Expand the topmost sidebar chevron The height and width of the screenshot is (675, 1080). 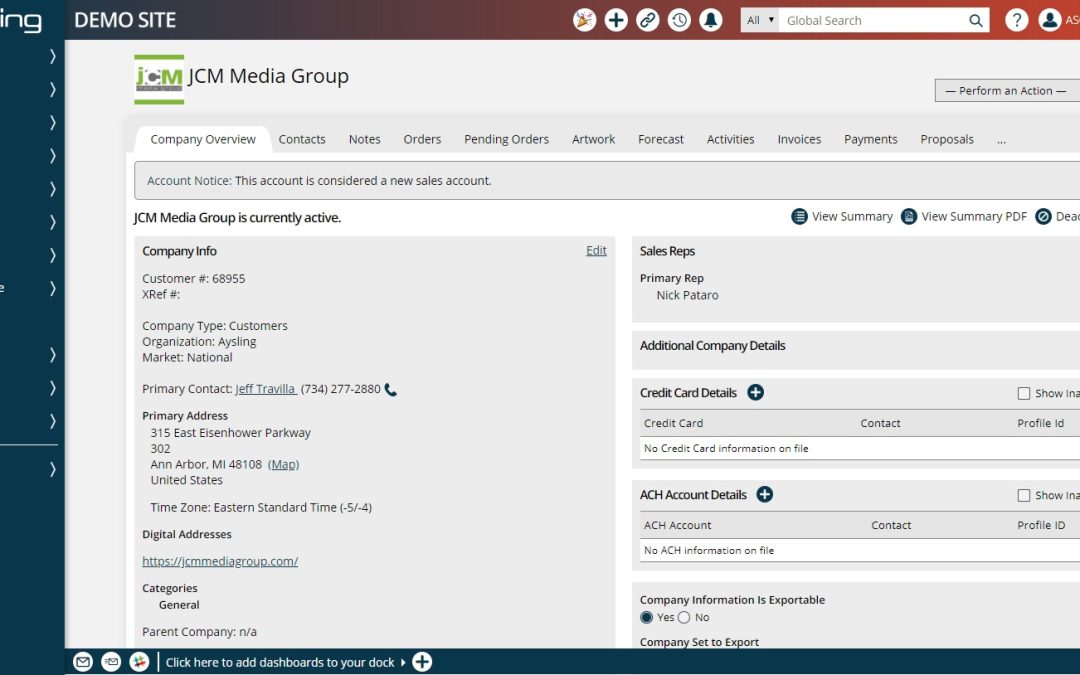click(x=52, y=56)
